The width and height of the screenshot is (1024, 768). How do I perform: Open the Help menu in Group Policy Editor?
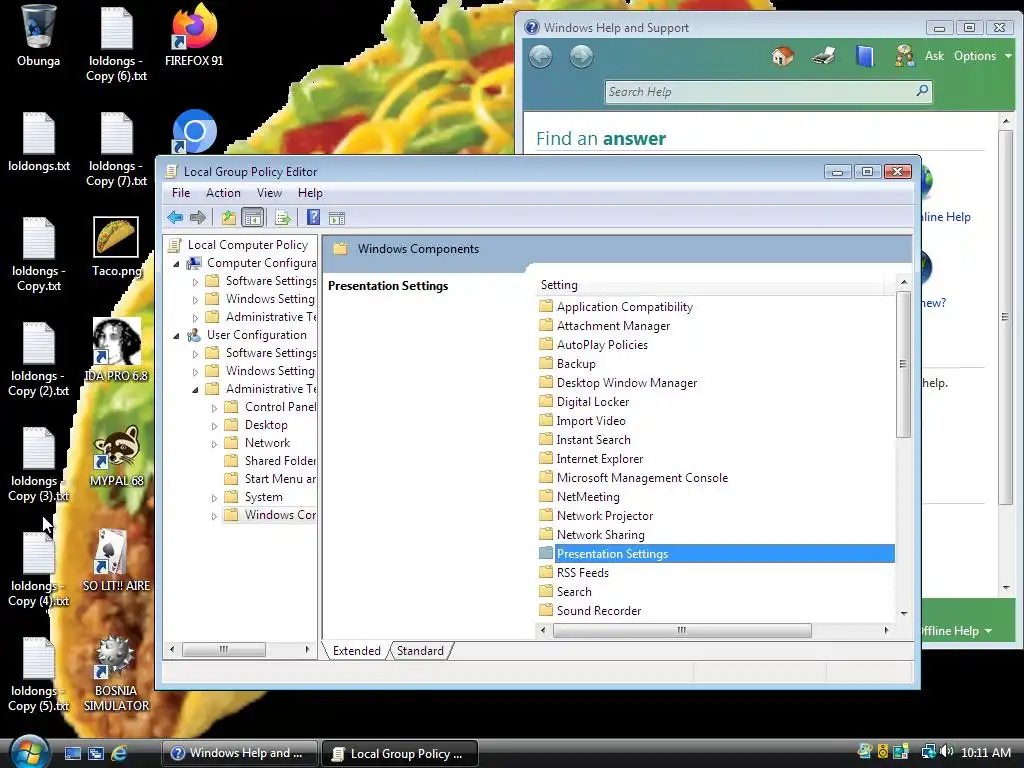310,193
